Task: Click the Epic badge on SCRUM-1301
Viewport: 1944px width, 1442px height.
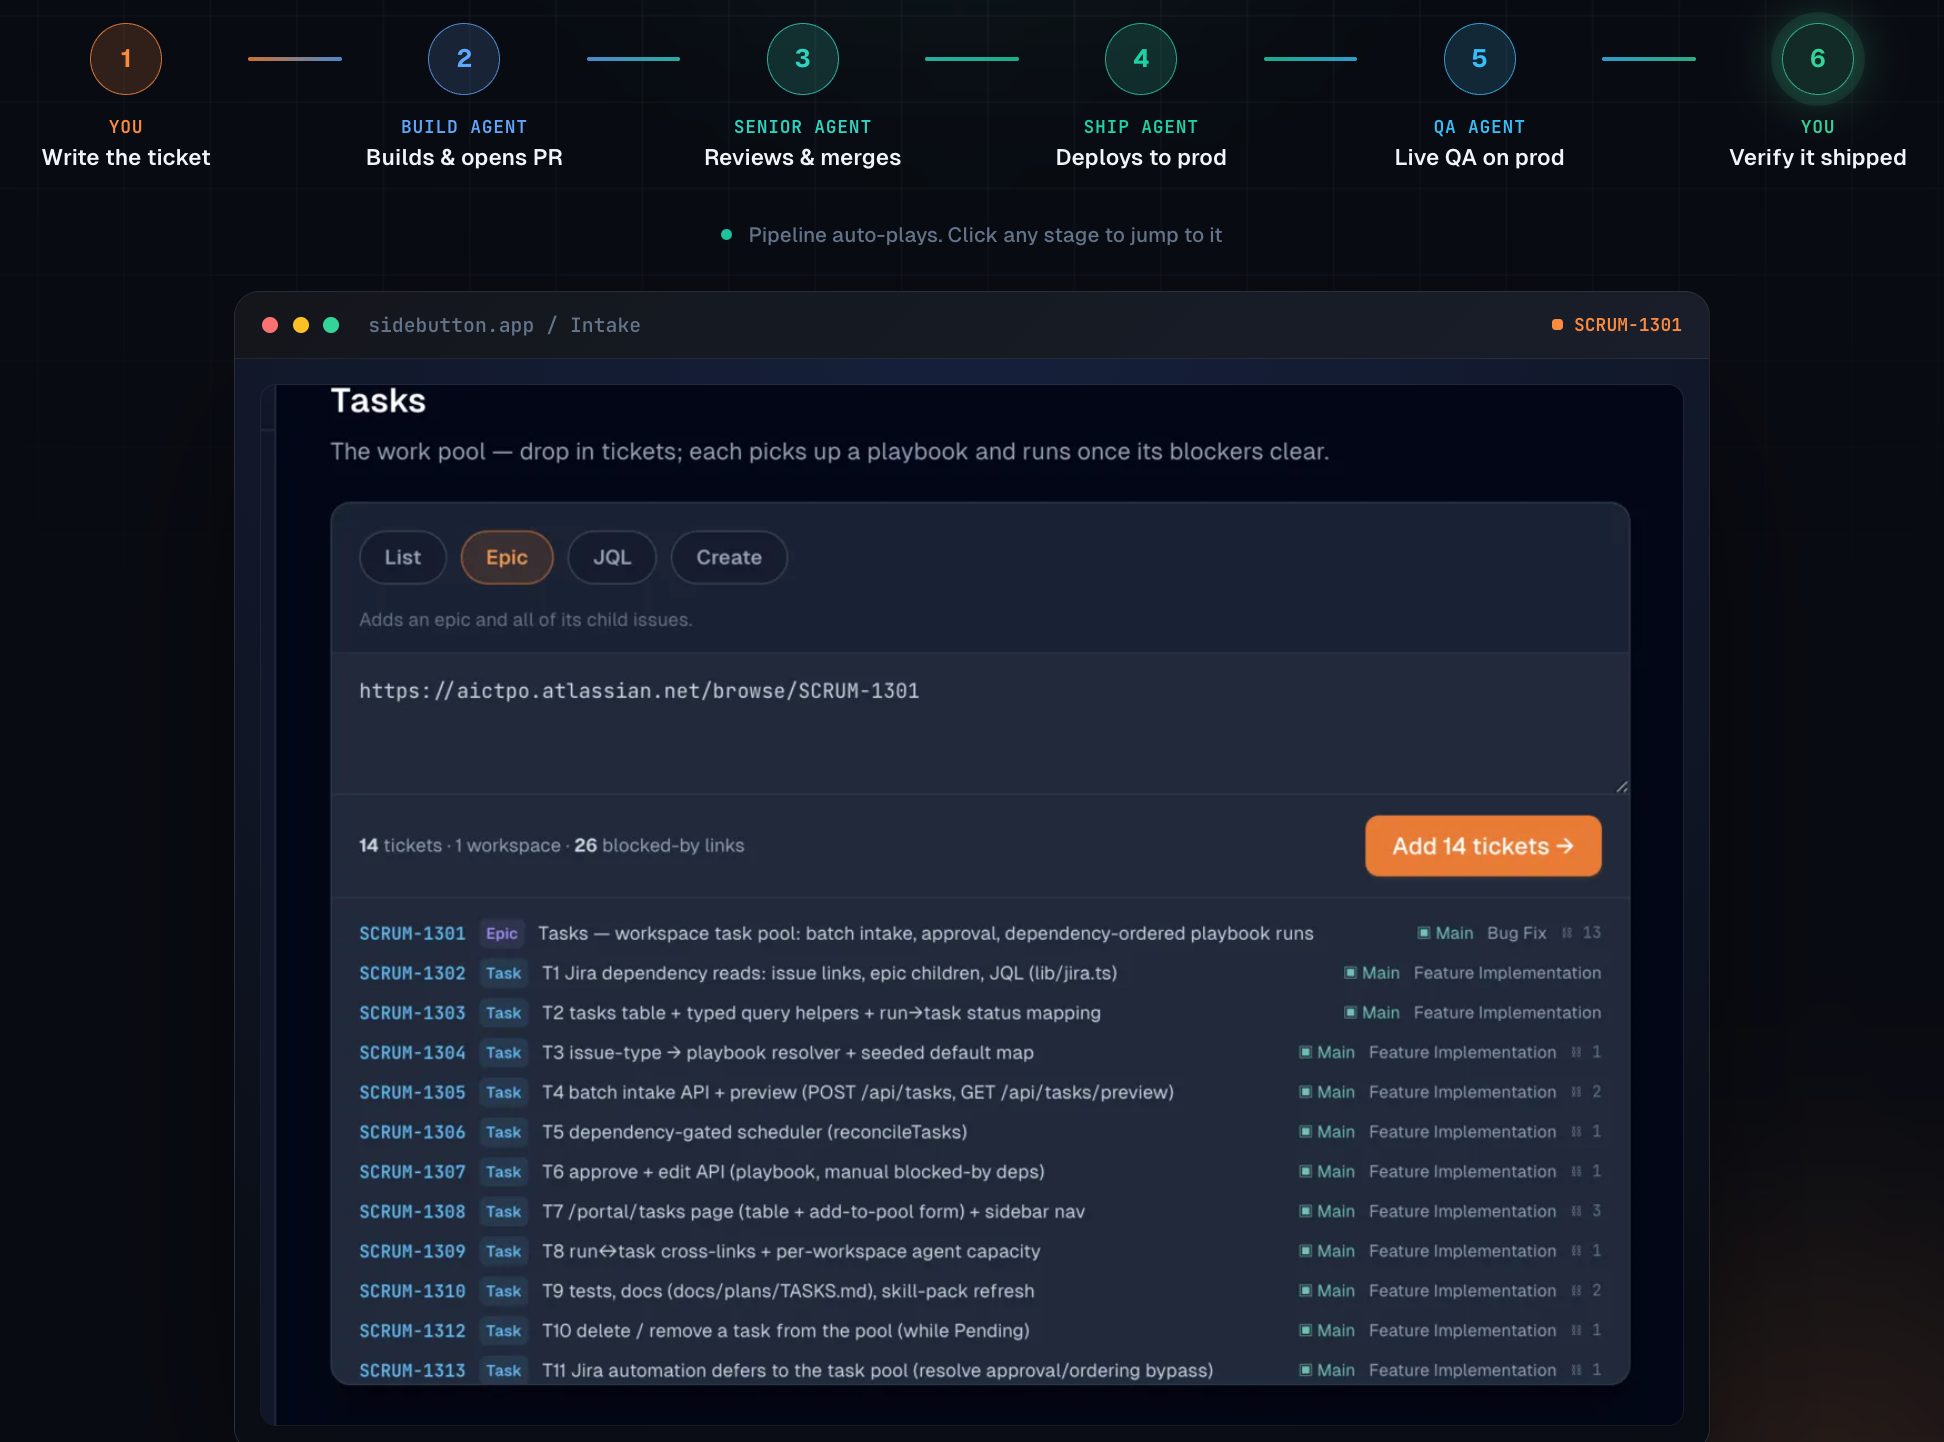Action: [502, 933]
